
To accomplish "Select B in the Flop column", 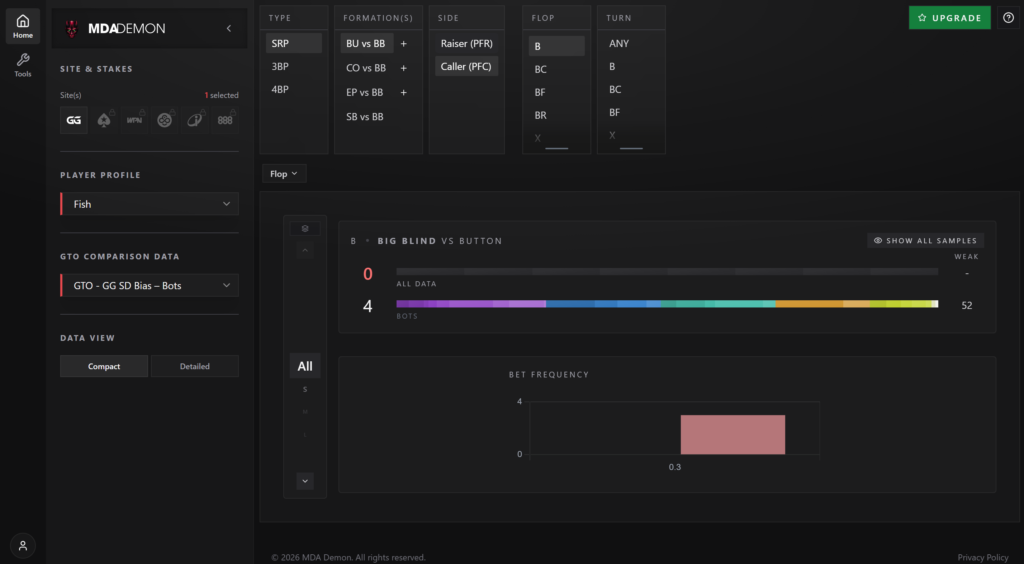I will (x=556, y=46).
